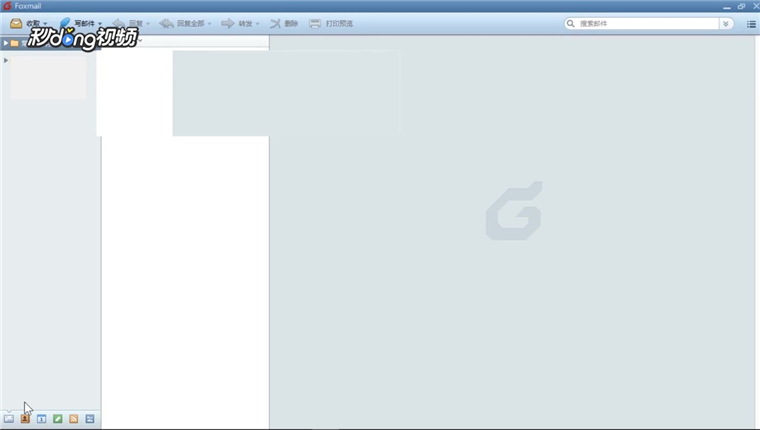
Task: Collapse sidebar with small chevron above mail icon
Action: 9,411
